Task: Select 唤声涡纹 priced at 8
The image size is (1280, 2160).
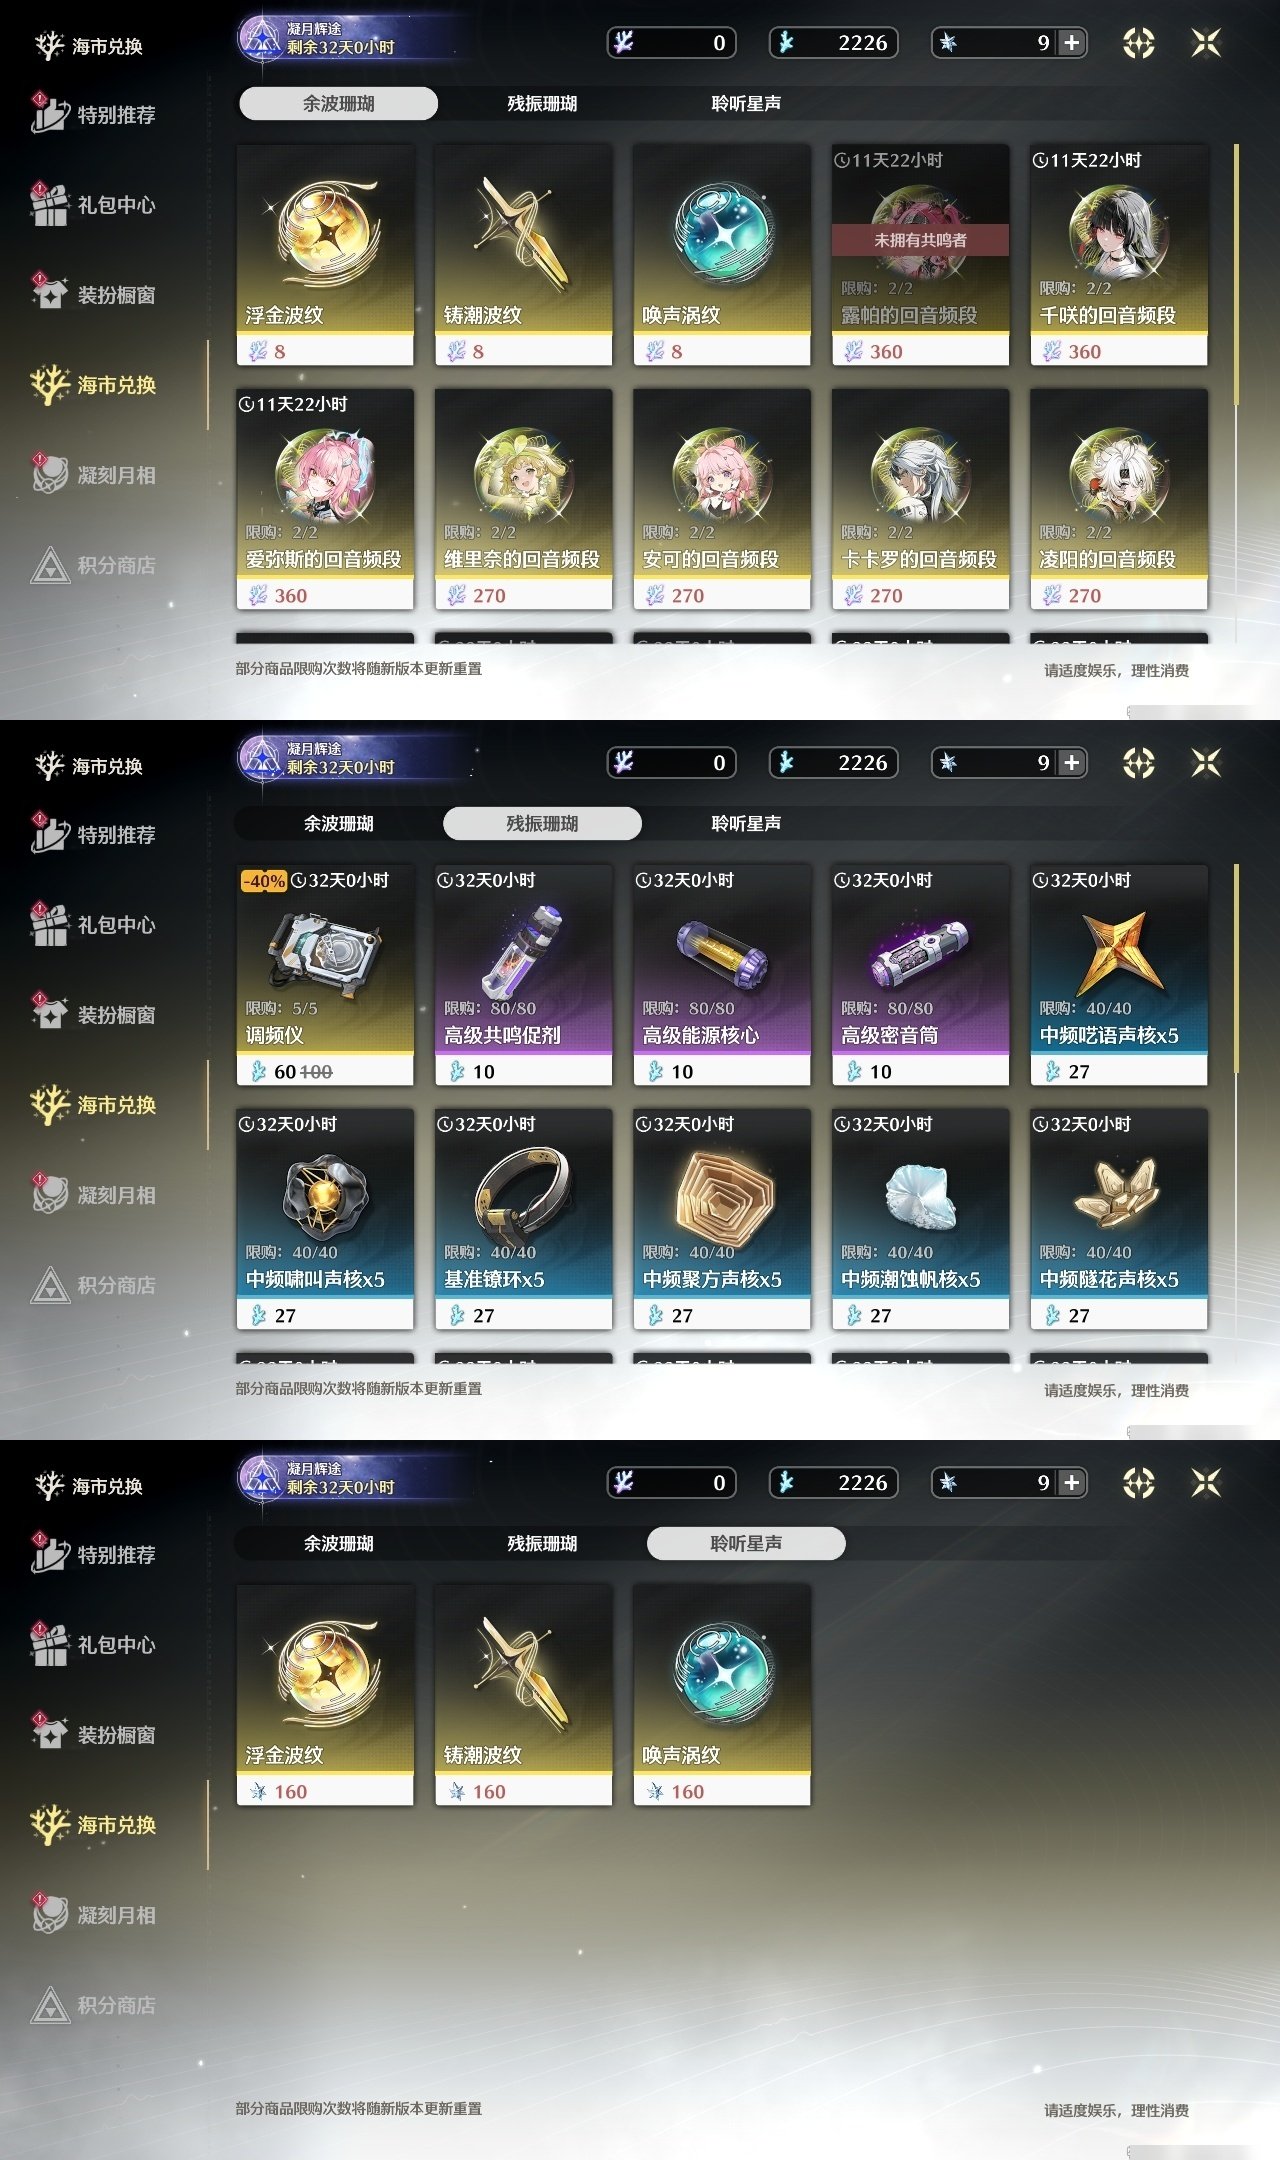Action: tap(722, 255)
